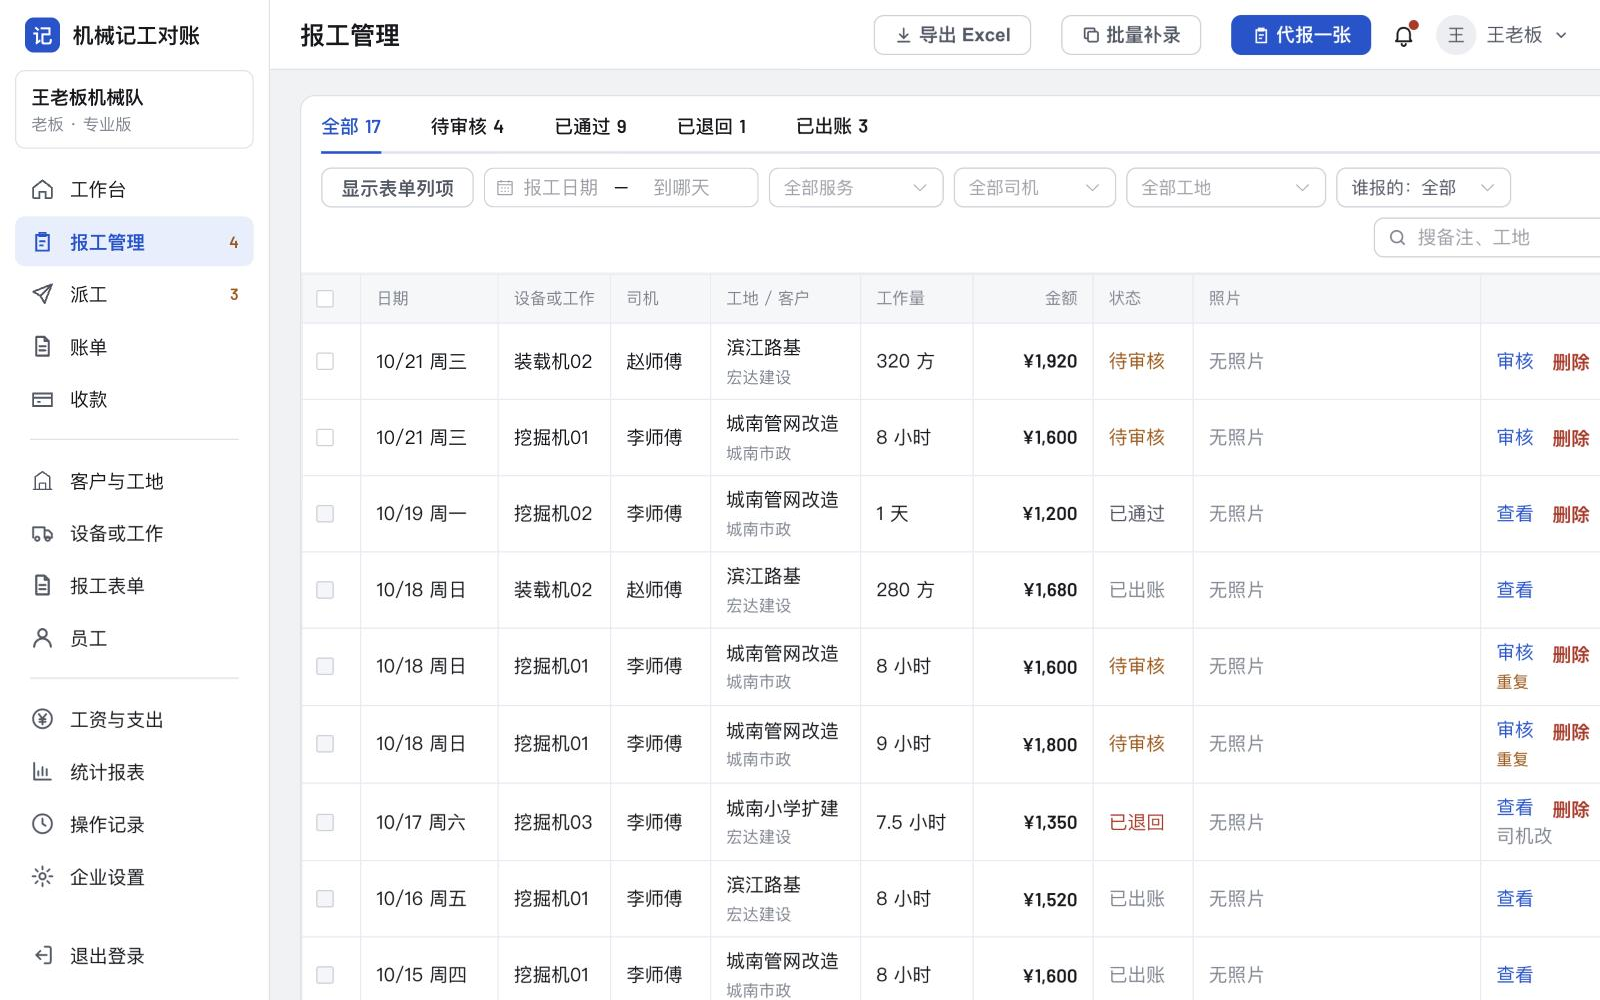
Task: Click 删除 for 10/17 挖掘机03 row
Action: (x=1571, y=809)
